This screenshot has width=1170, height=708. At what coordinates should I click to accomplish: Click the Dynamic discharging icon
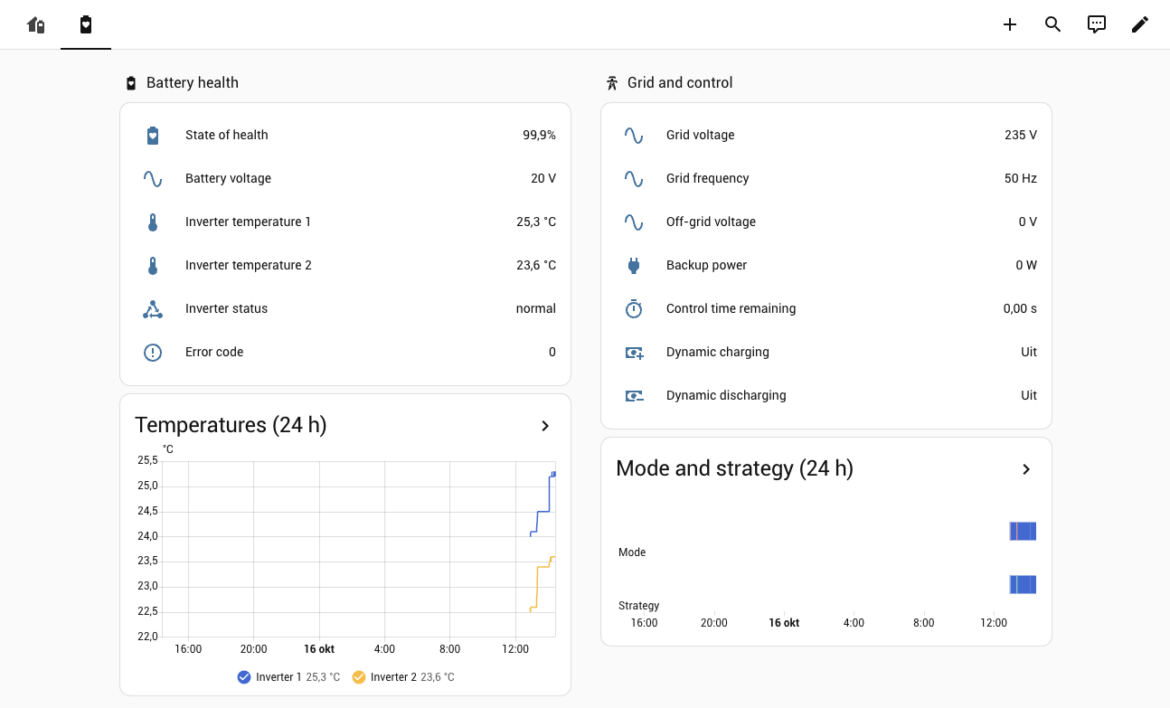(x=634, y=395)
